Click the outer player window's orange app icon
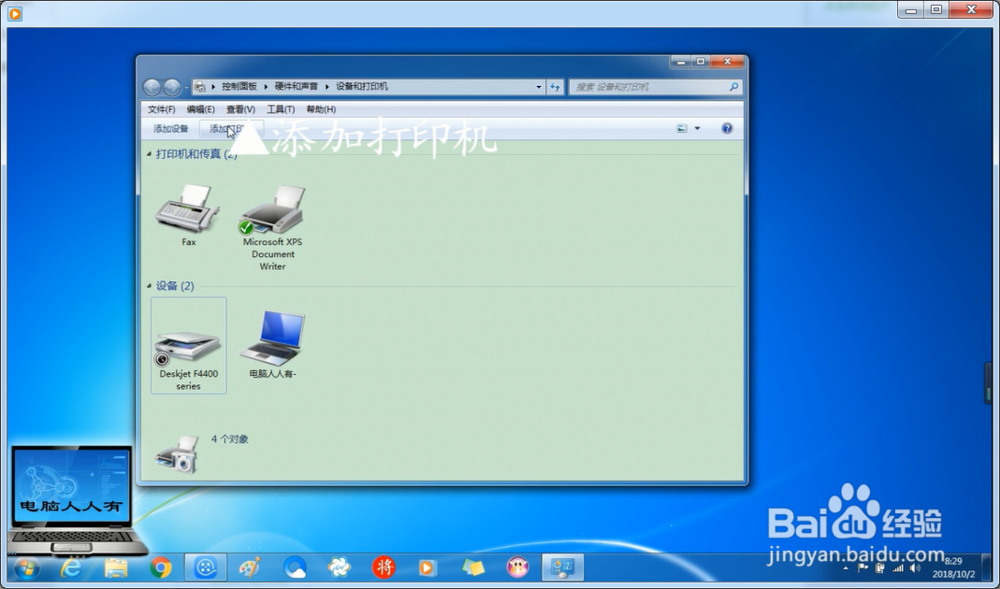The width and height of the screenshot is (1000, 589). click(x=15, y=13)
